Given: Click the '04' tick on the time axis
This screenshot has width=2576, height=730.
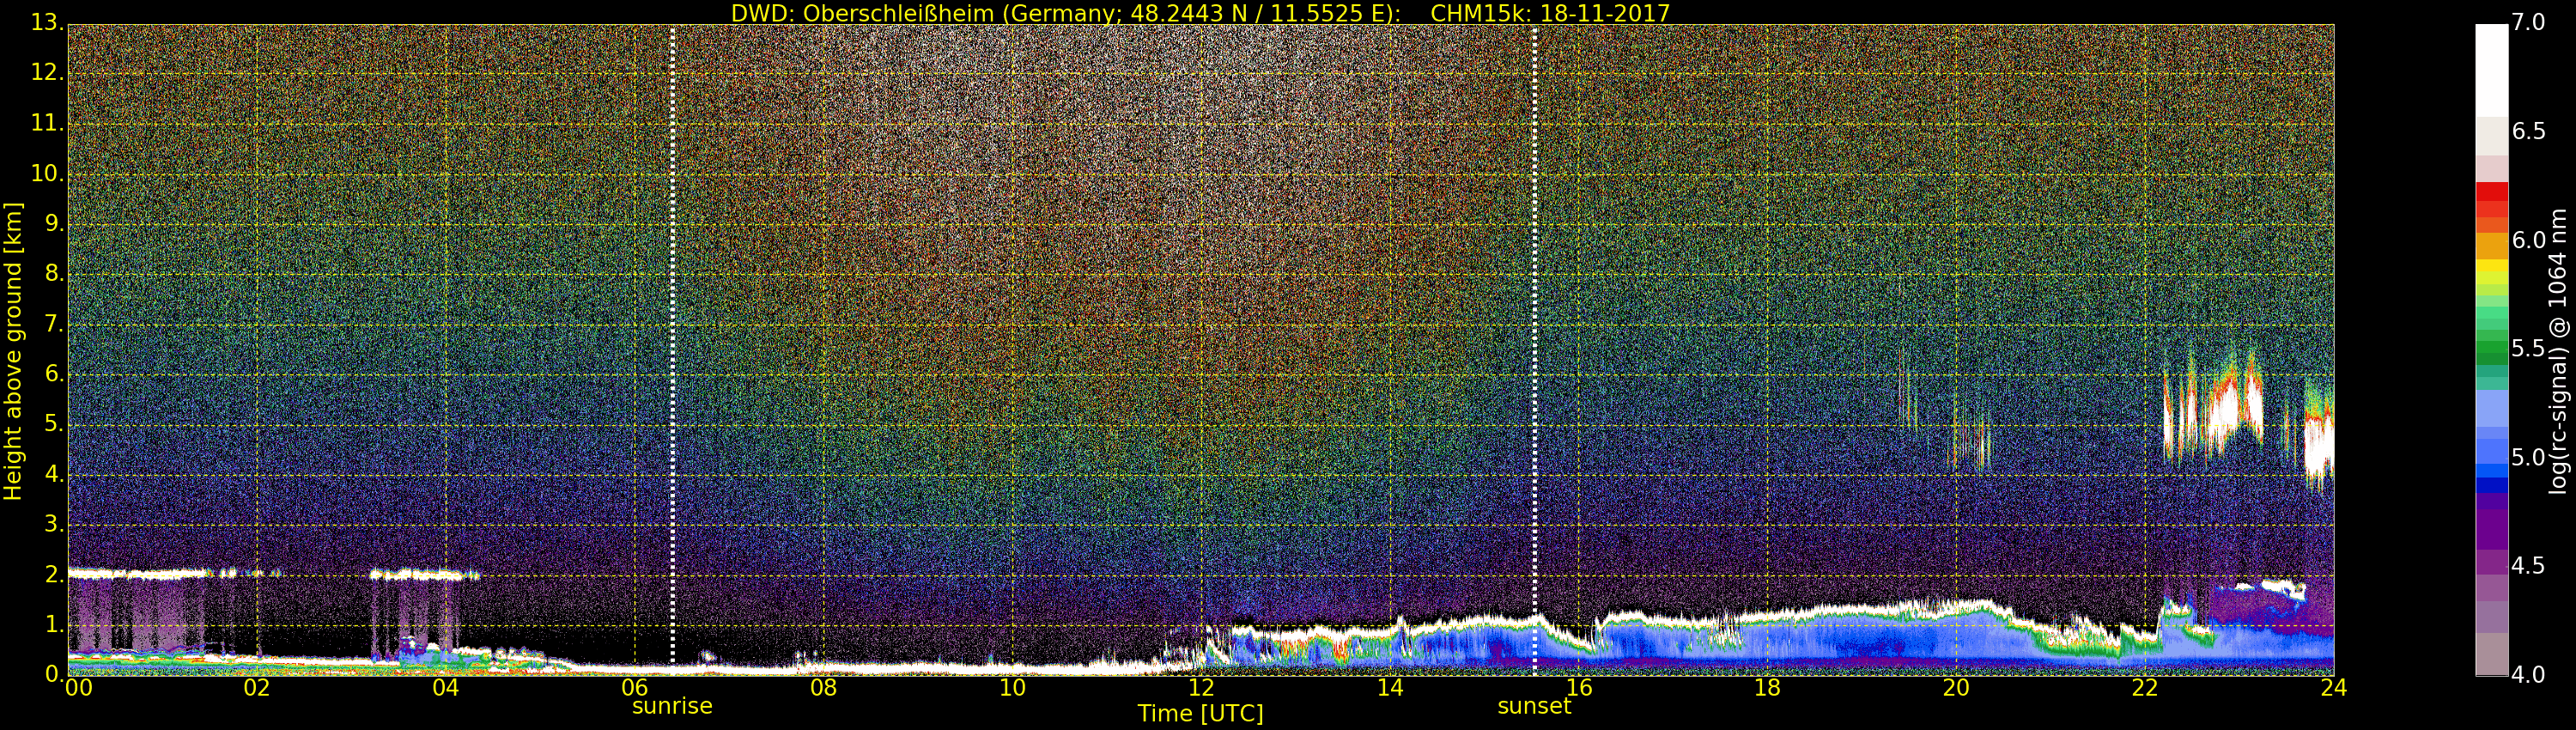Looking at the screenshot, I should 446,688.
